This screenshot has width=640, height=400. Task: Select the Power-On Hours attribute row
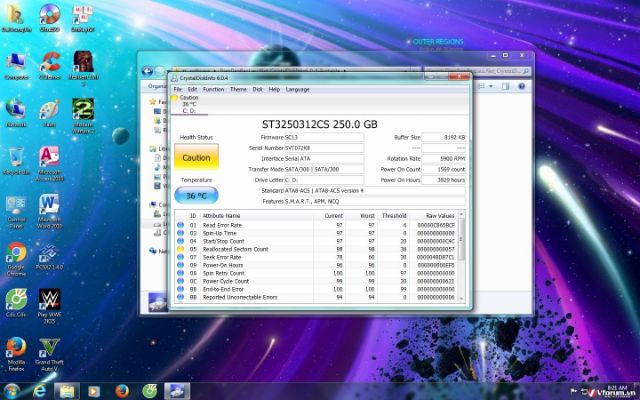pos(316,265)
